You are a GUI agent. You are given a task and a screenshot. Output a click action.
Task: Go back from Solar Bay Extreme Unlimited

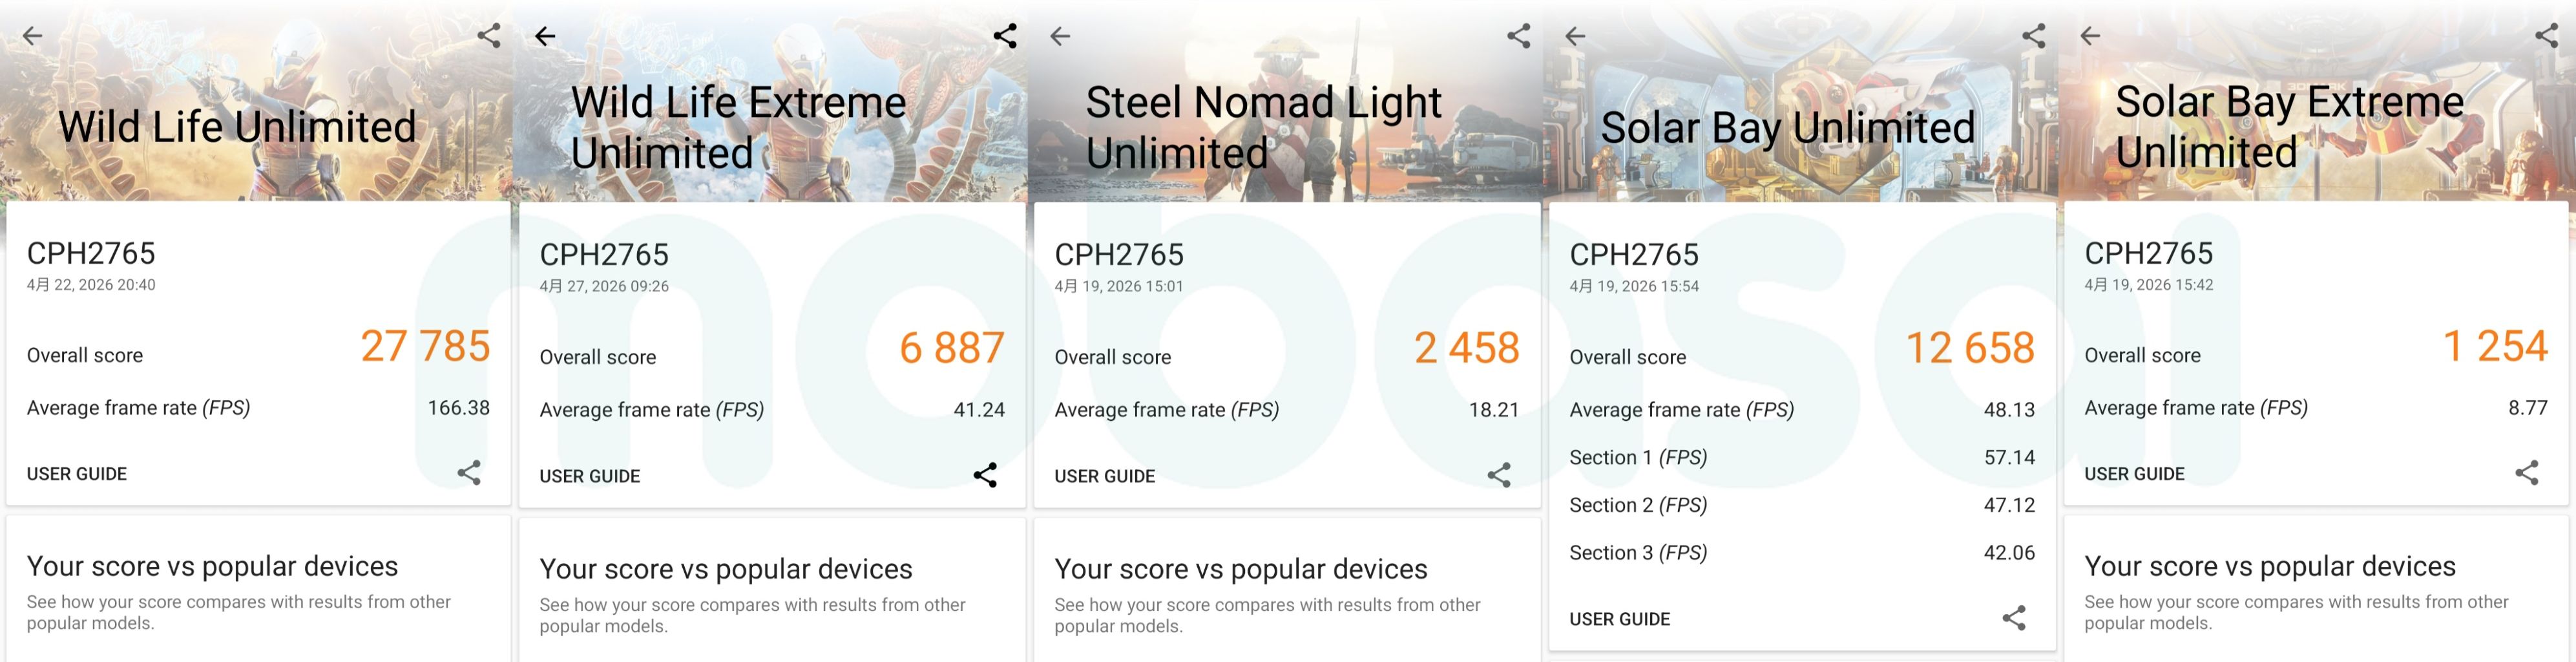2090,36
